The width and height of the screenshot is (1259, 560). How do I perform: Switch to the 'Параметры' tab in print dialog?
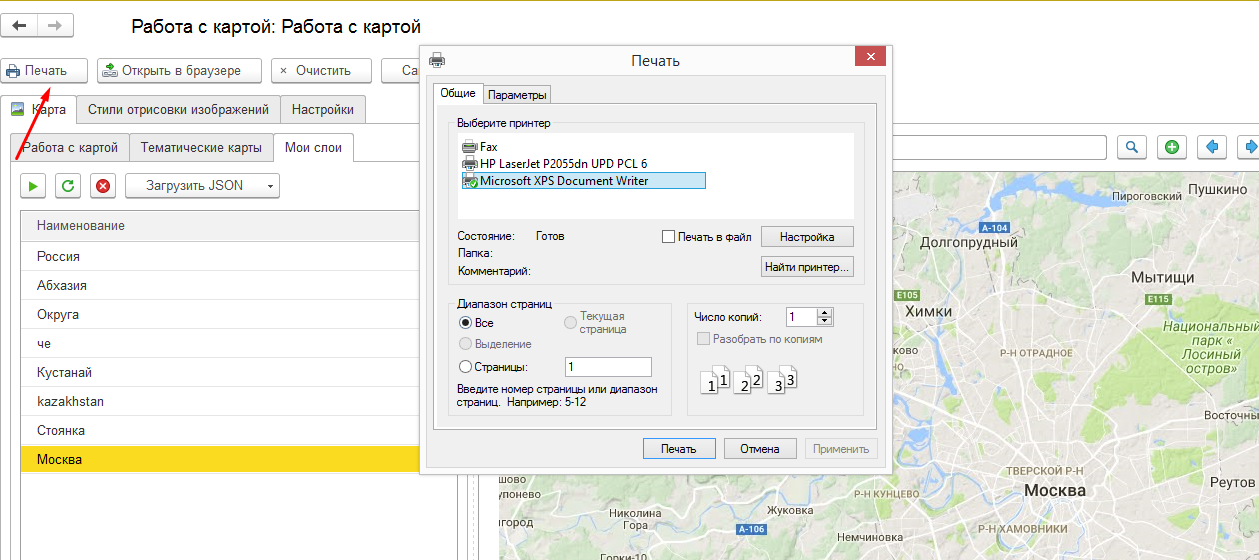tap(517, 95)
